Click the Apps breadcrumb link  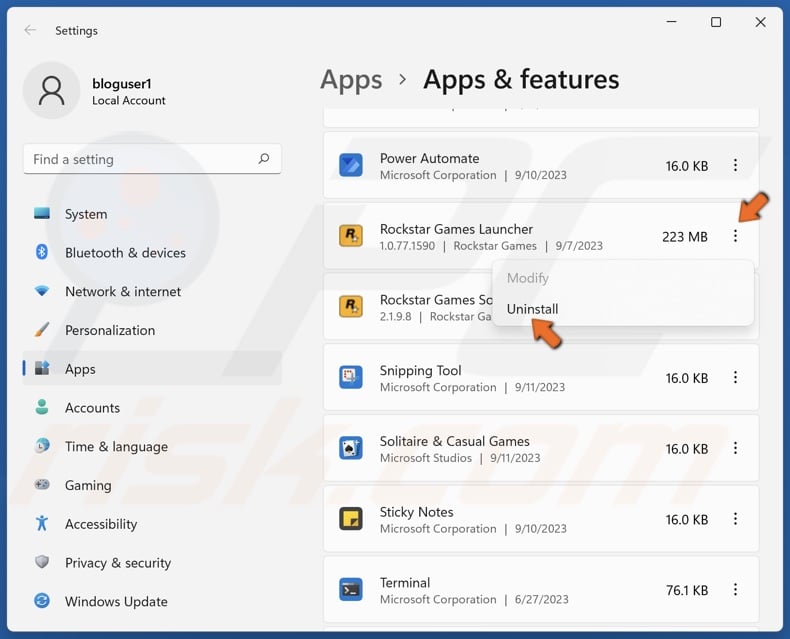click(x=351, y=80)
